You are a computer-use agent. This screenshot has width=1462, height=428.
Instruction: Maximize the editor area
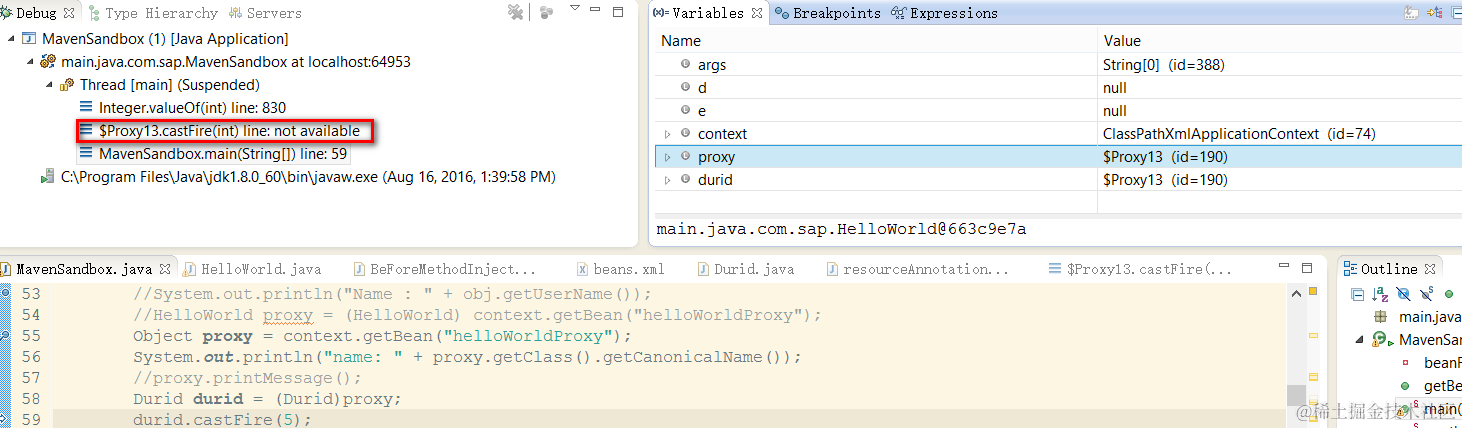click(1306, 268)
